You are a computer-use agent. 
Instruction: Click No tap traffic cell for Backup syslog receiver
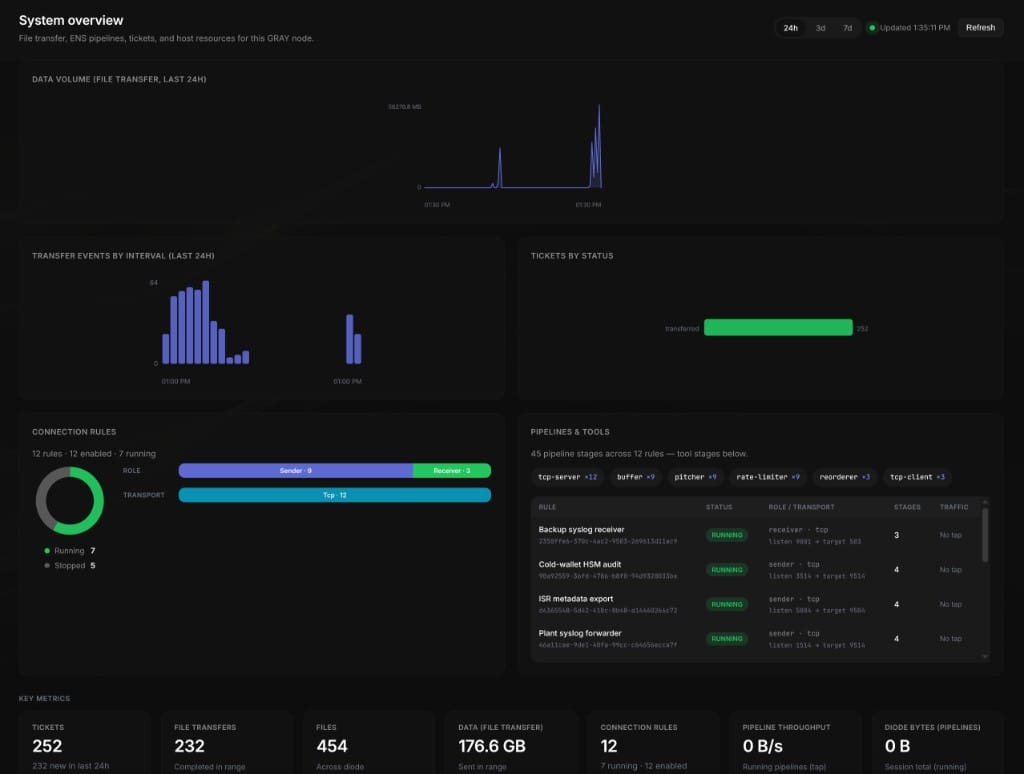(950, 535)
